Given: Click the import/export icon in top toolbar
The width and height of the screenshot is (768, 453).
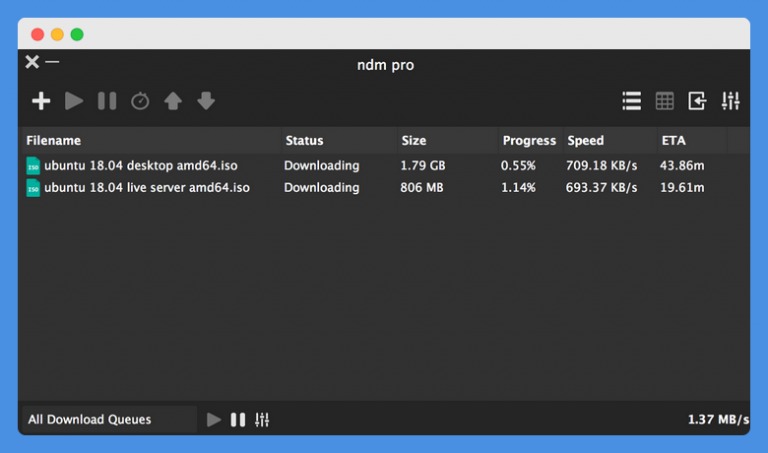Looking at the screenshot, I should pyautogui.click(x=697, y=101).
